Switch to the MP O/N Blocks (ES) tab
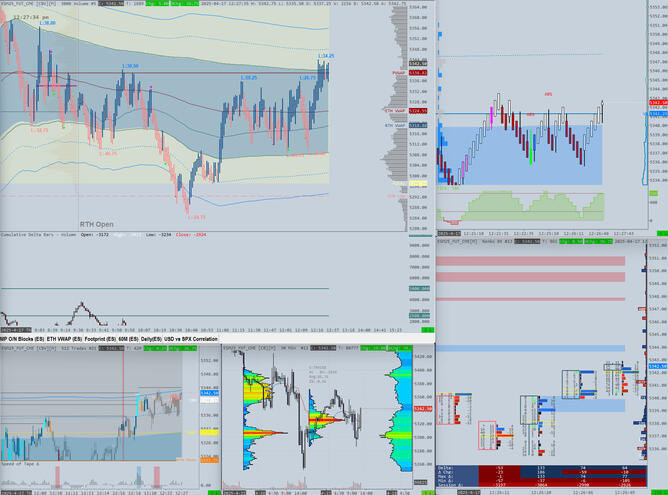Image resolution: width=668 pixels, height=495 pixels. [22, 340]
